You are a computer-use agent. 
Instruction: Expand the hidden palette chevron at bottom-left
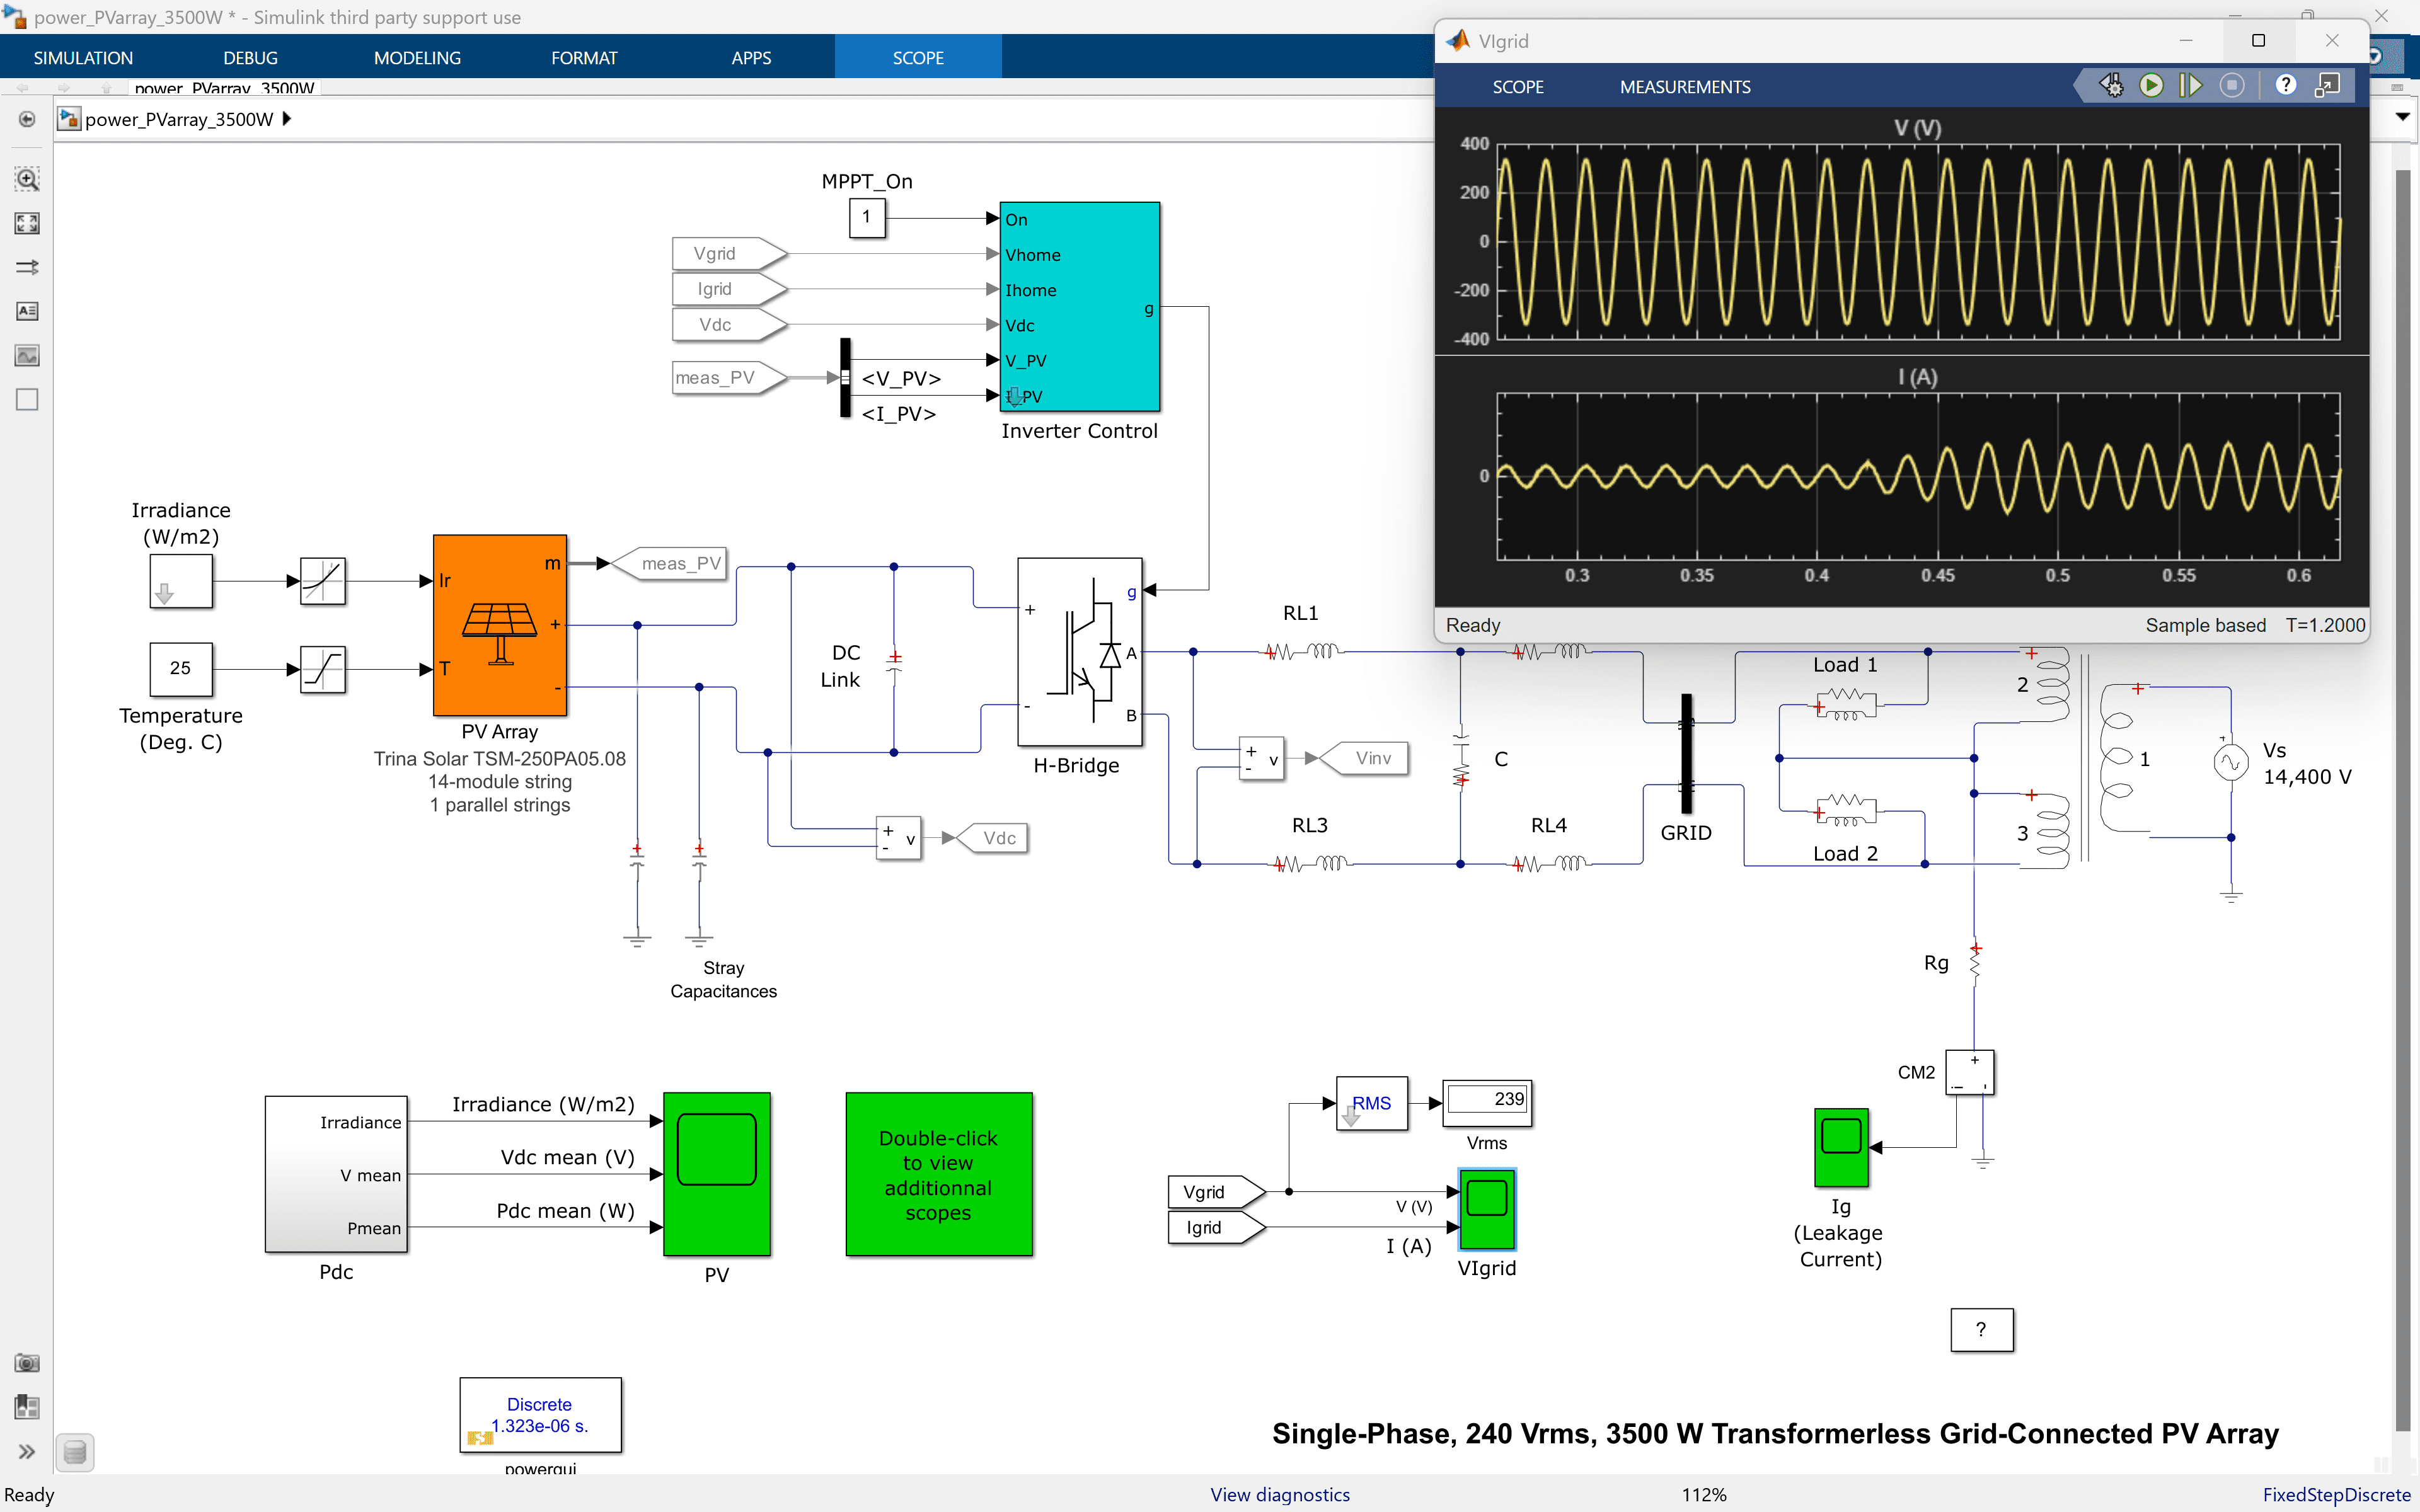(27, 1451)
